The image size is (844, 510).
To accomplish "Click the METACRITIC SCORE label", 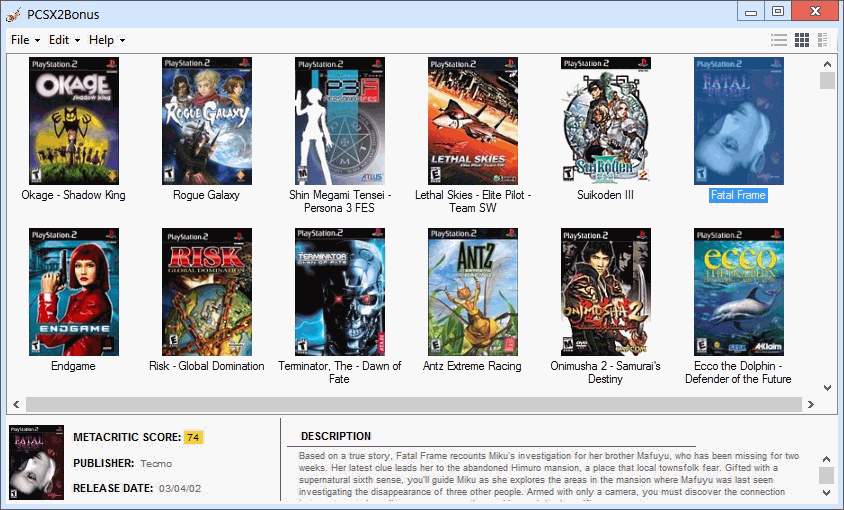I will click(x=127, y=437).
